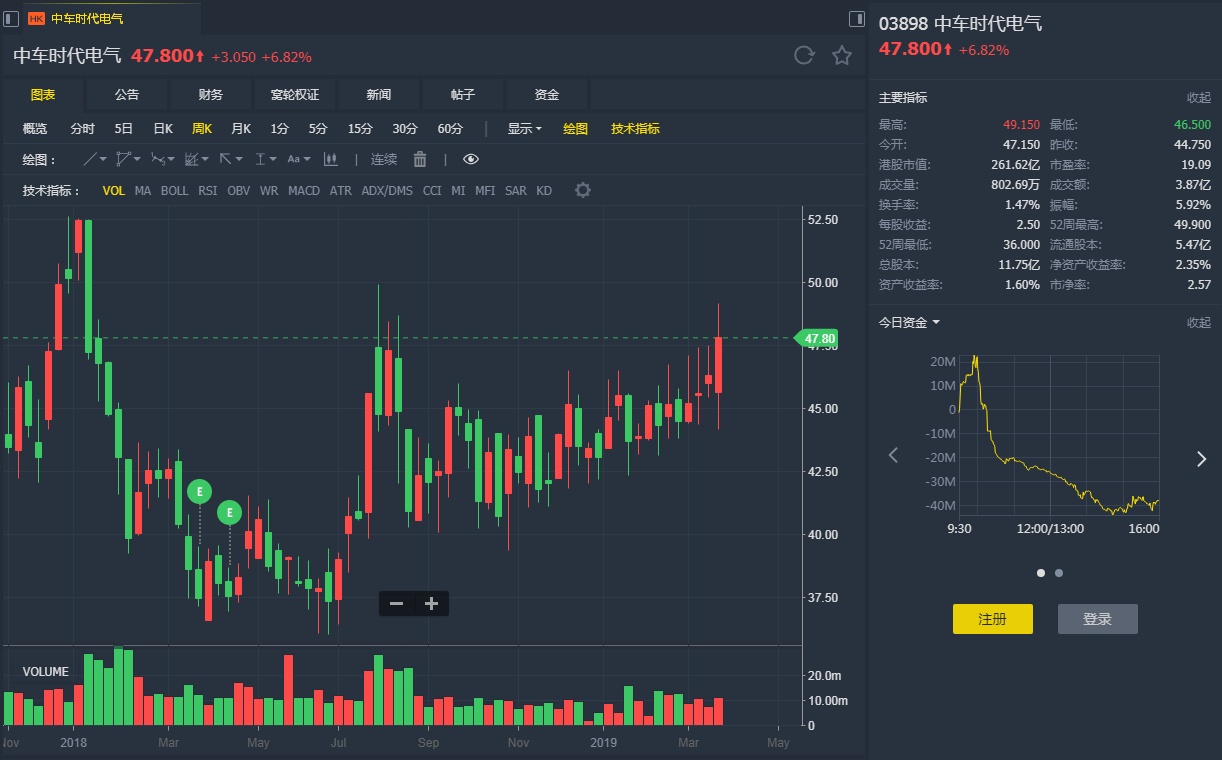Click the 帖子 posts tab
Viewport: 1222px width, 760px height.
463,95
